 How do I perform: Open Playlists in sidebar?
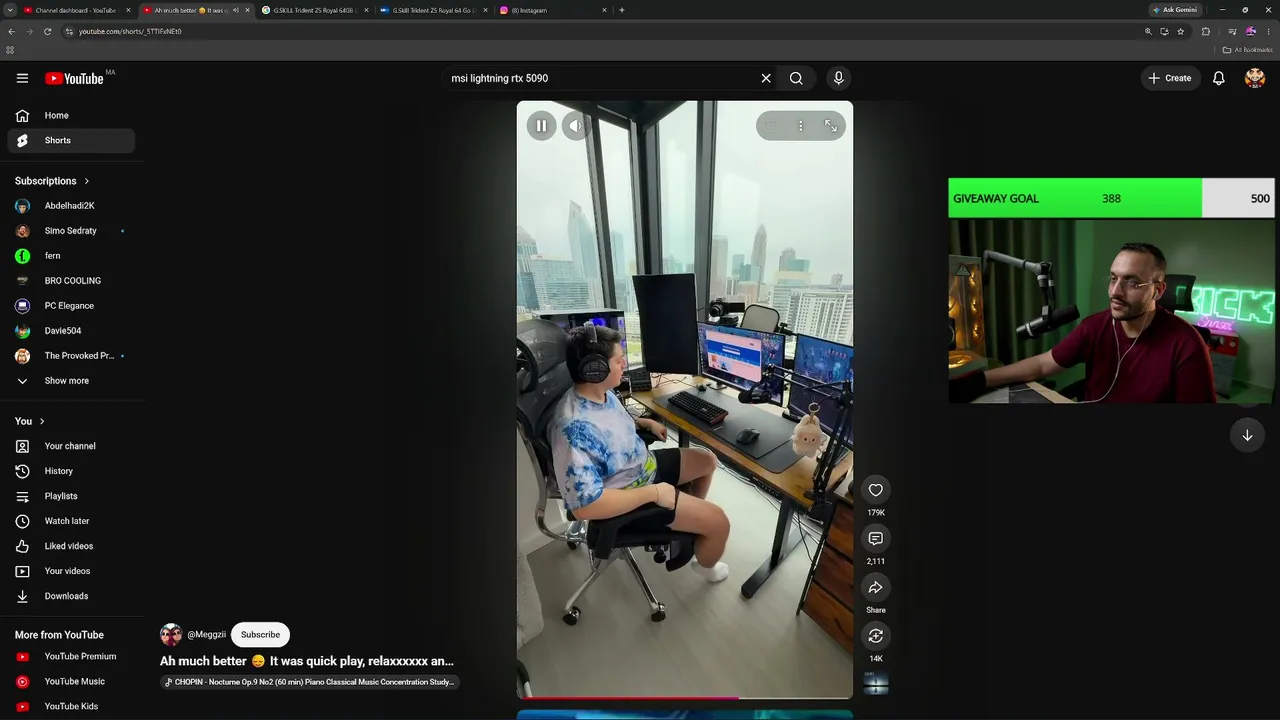pos(71,496)
